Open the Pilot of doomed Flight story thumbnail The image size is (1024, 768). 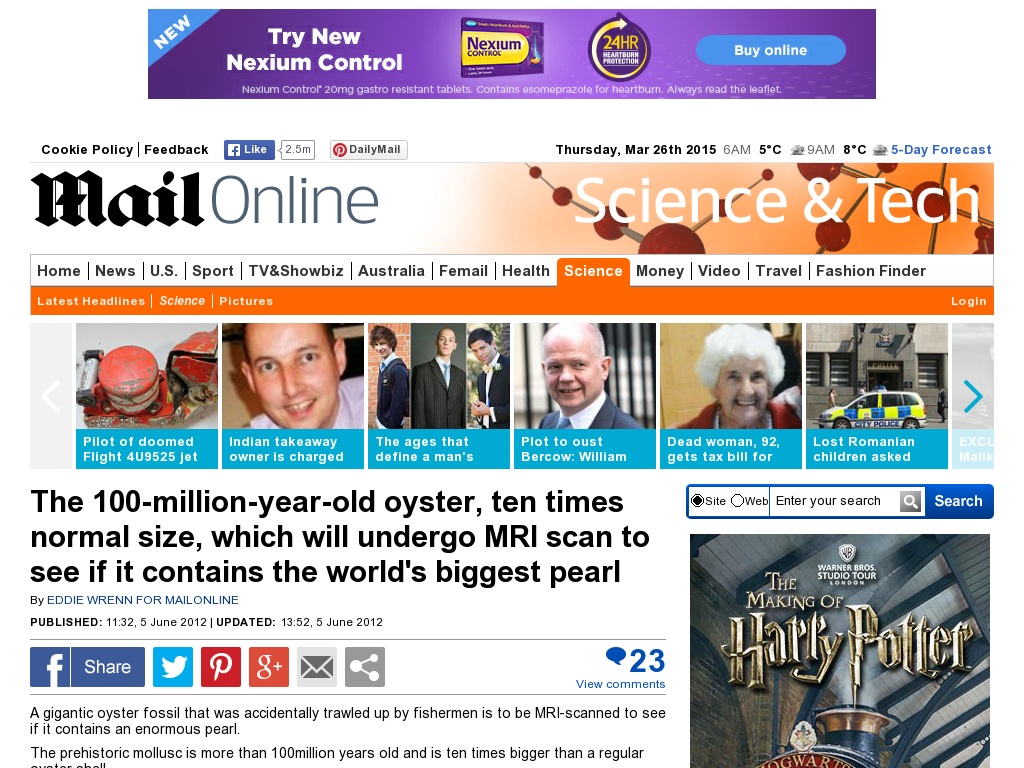click(x=147, y=396)
